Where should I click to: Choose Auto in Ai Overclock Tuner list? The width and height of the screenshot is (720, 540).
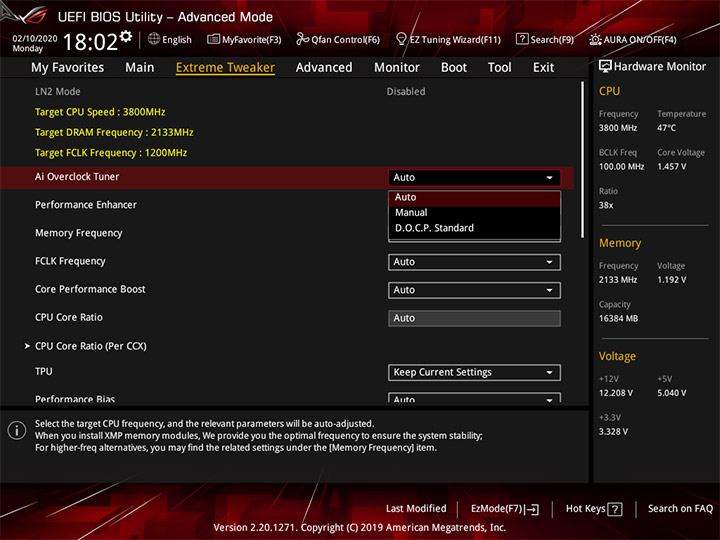[x=474, y=197]
